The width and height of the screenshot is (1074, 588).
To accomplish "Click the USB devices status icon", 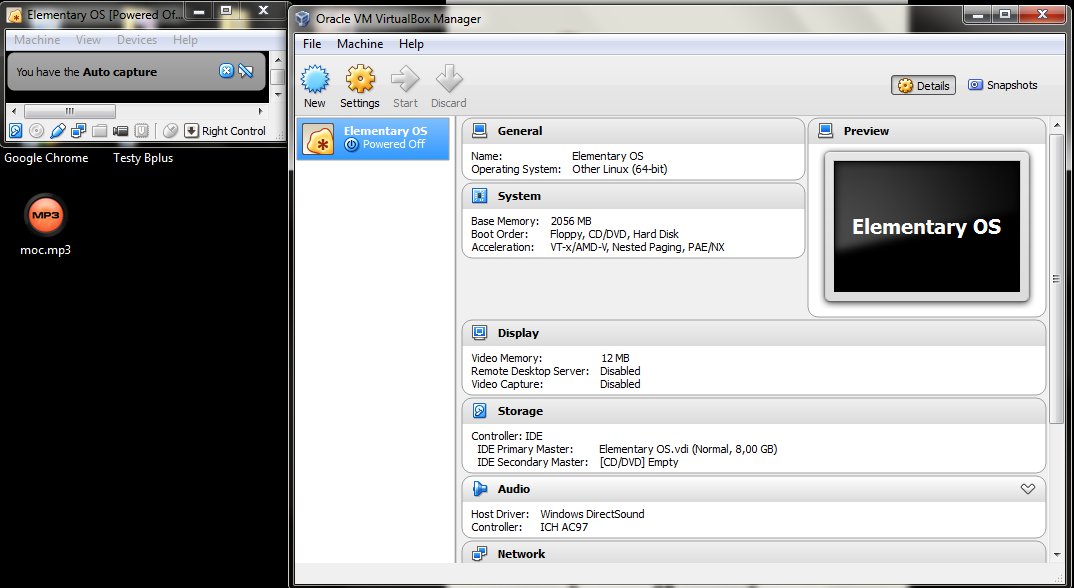I will [x=58, y=131].
